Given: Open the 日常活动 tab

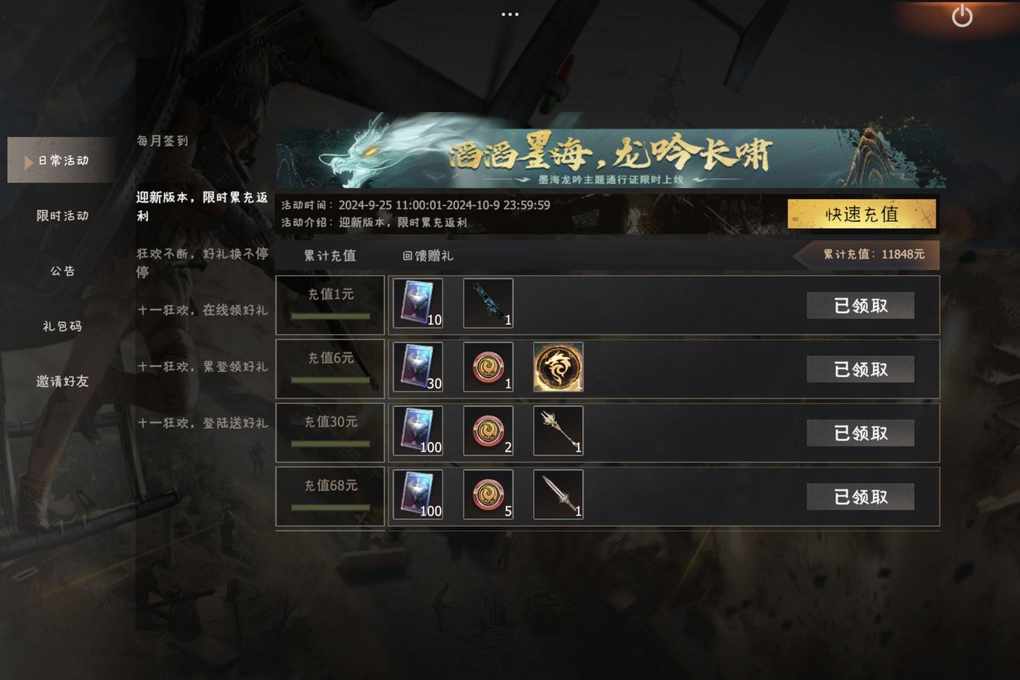Looking at the screenshot, I should tap(62, 160).
